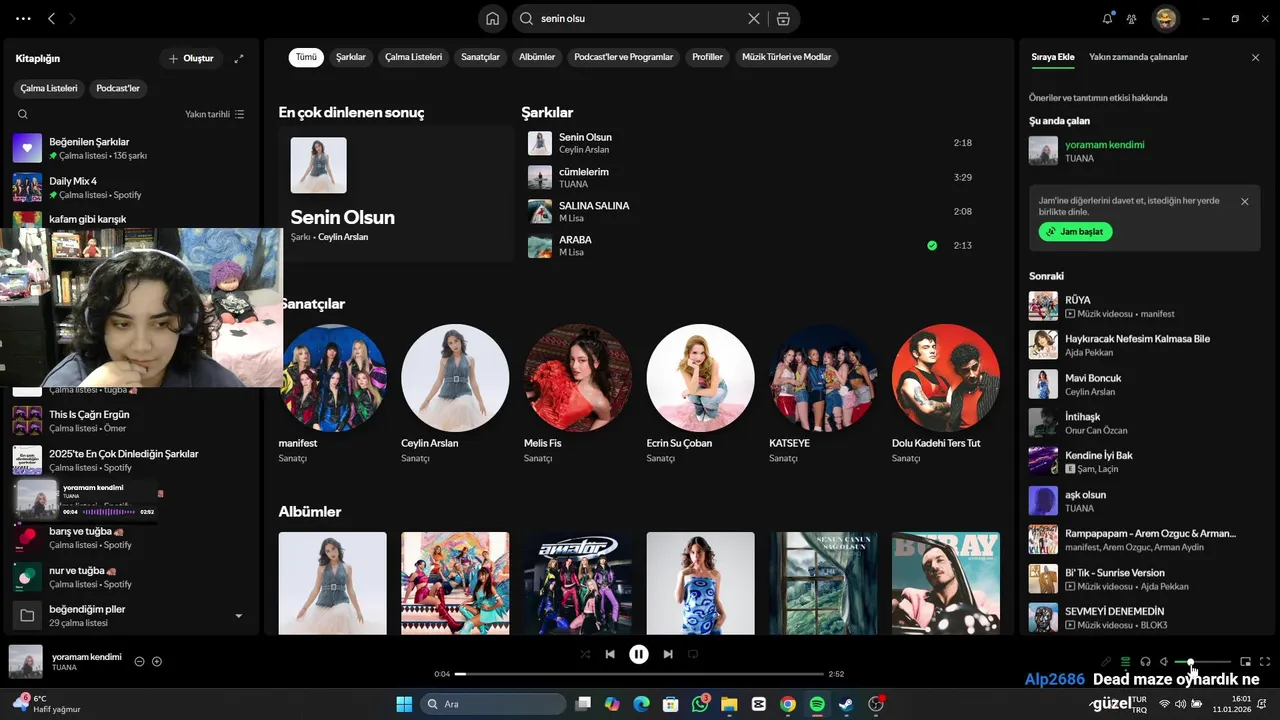Toggle shuffle playback
The image size is (1280, 720).
[x=585, y=654]
